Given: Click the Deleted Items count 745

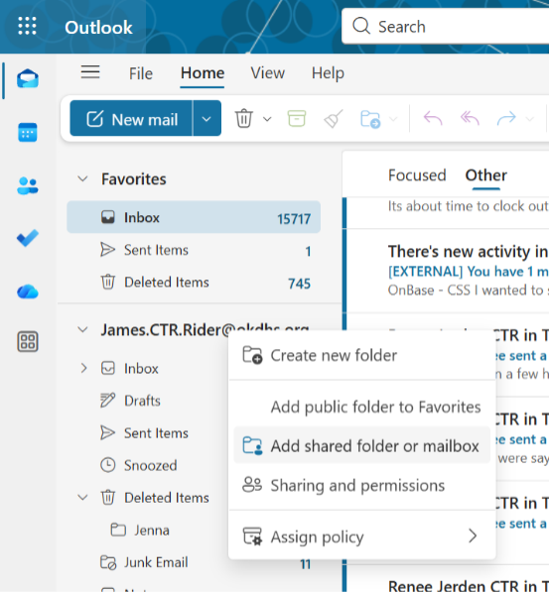Looking at the screenshot, I should click(299, 283).
